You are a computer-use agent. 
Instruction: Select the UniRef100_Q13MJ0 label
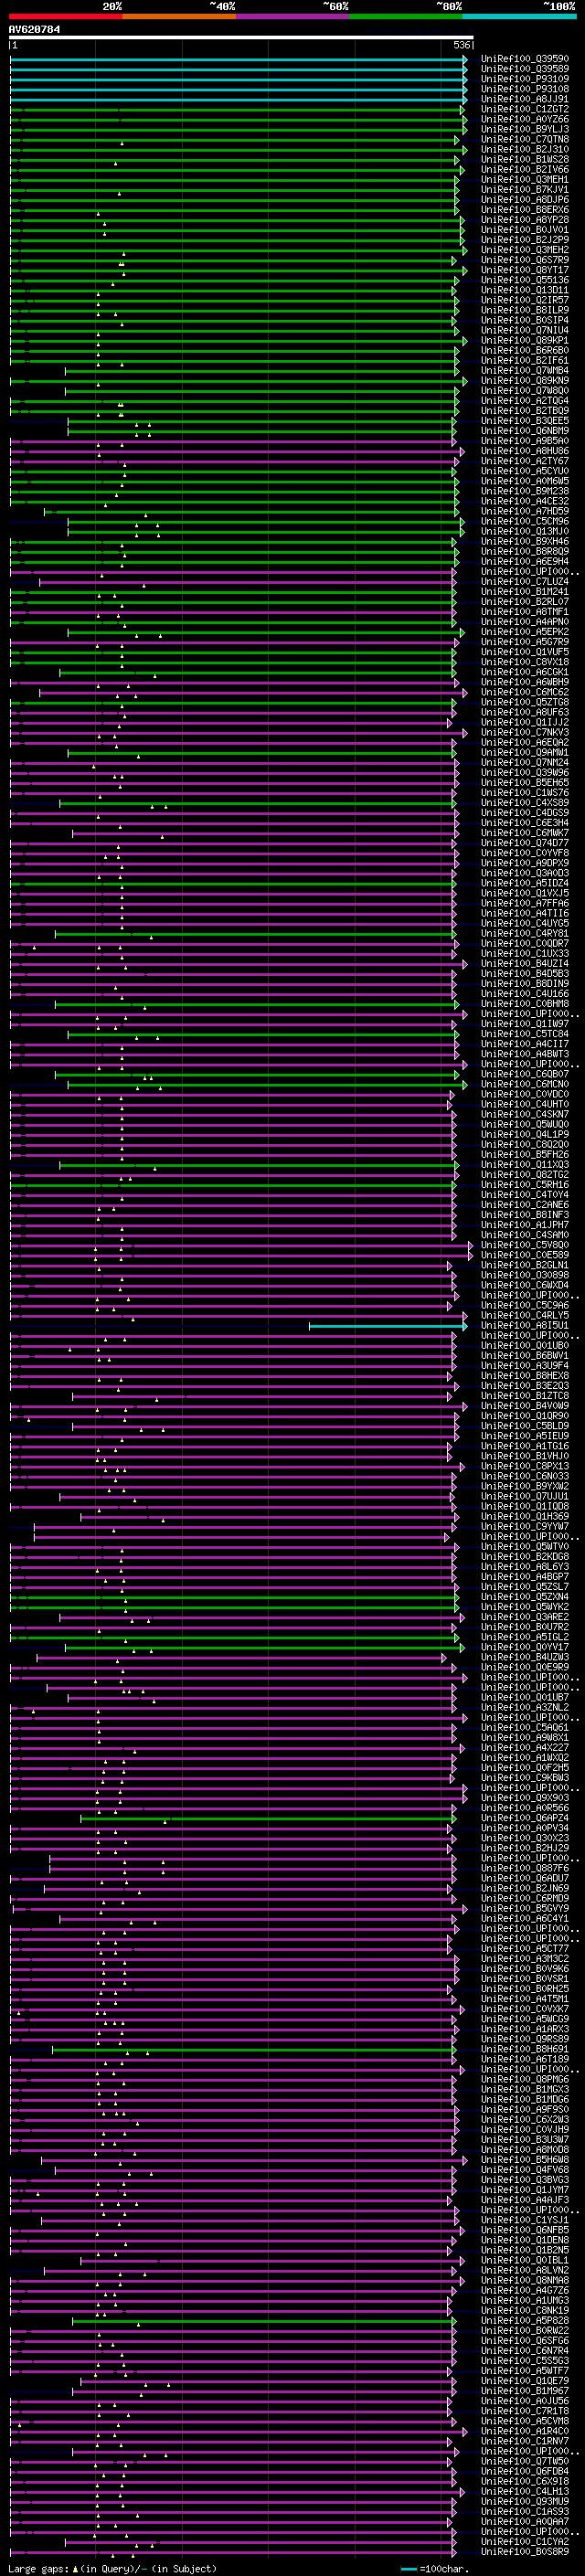(x=524, y=531)
